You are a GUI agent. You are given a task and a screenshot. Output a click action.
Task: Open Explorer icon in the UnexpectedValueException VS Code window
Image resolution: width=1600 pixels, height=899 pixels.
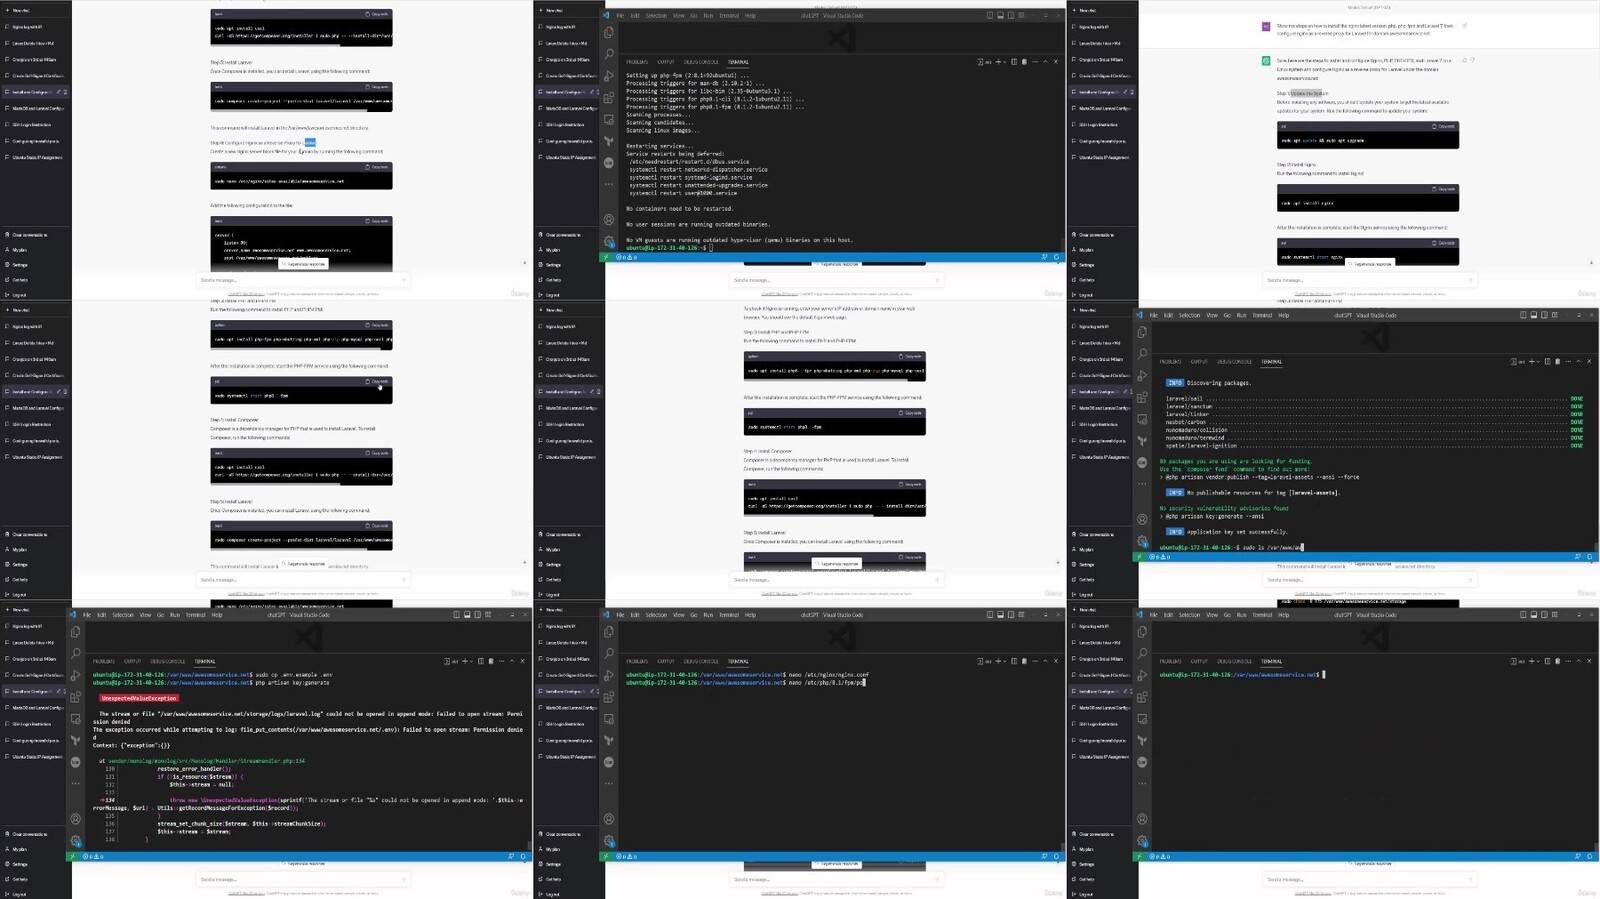(x=76, y=632)
